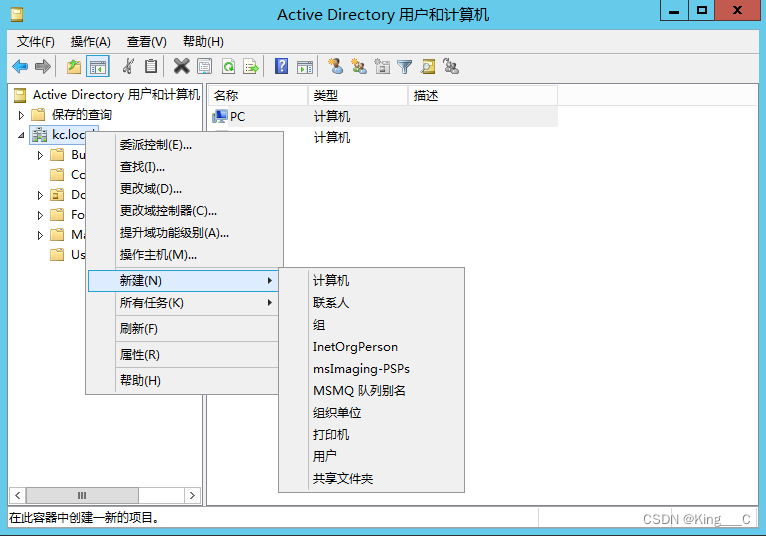The width and height of the screenshot is (766, 536).
Task: Select 提升域功能级别(A)... entry
Action: (184, 233)
